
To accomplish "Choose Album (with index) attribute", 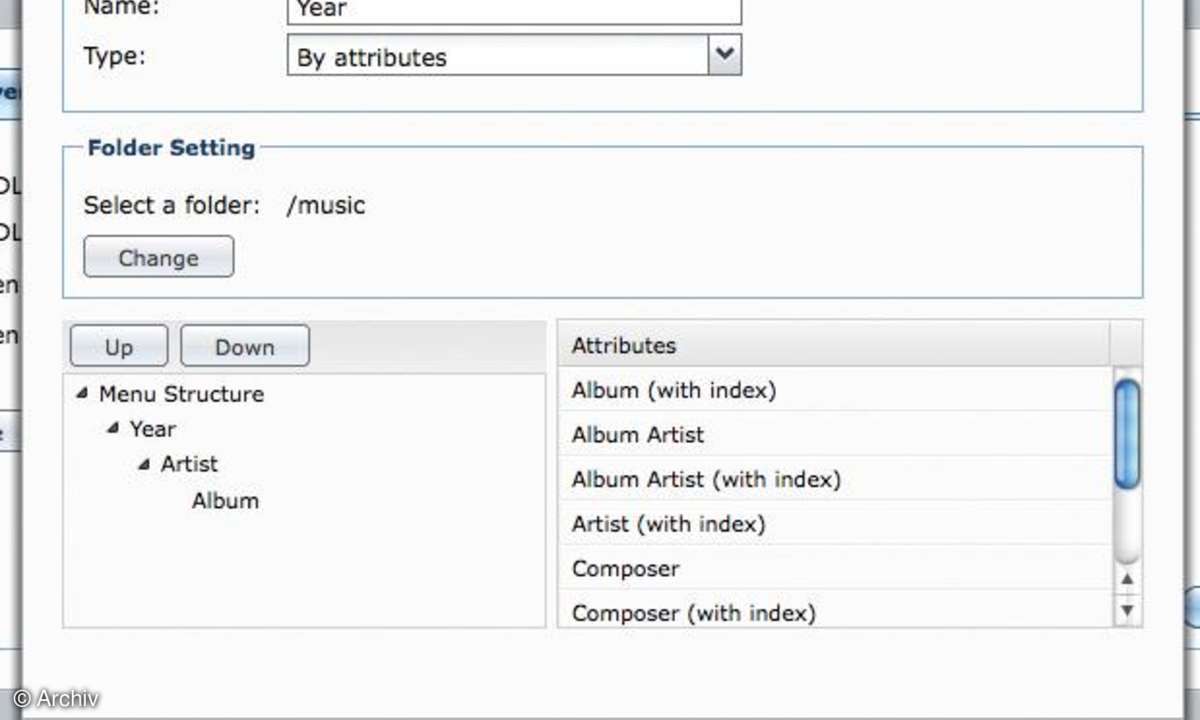I will click(835, 390).
